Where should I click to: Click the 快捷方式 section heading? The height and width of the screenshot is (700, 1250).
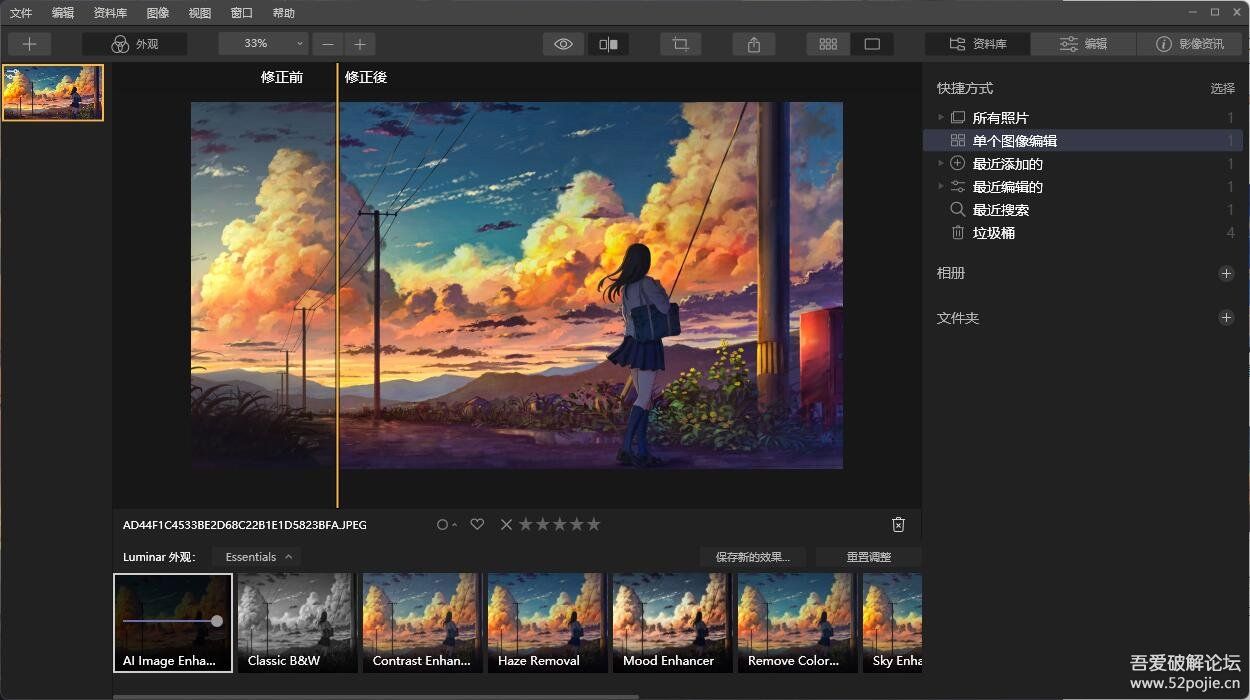click(x=965, y=88)
